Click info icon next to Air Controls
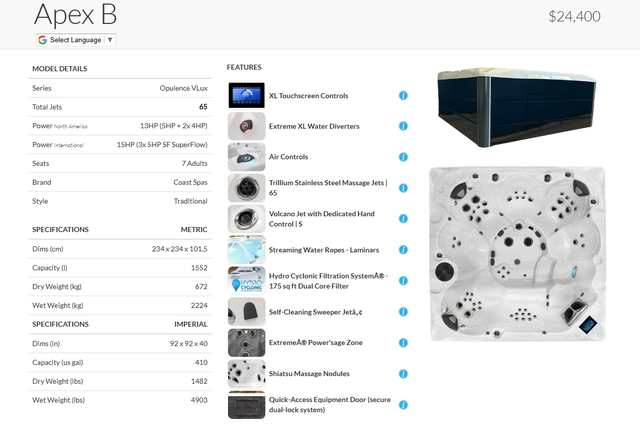 [x=403, y=157]
